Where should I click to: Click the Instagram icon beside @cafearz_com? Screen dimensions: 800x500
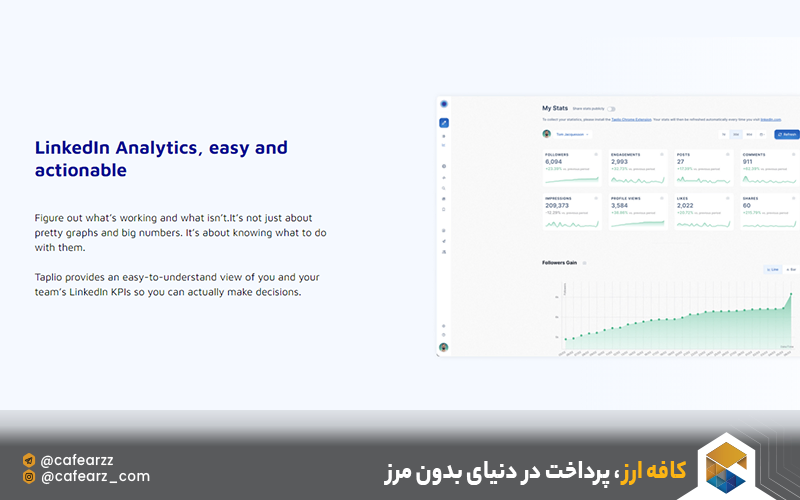[29, 477]
